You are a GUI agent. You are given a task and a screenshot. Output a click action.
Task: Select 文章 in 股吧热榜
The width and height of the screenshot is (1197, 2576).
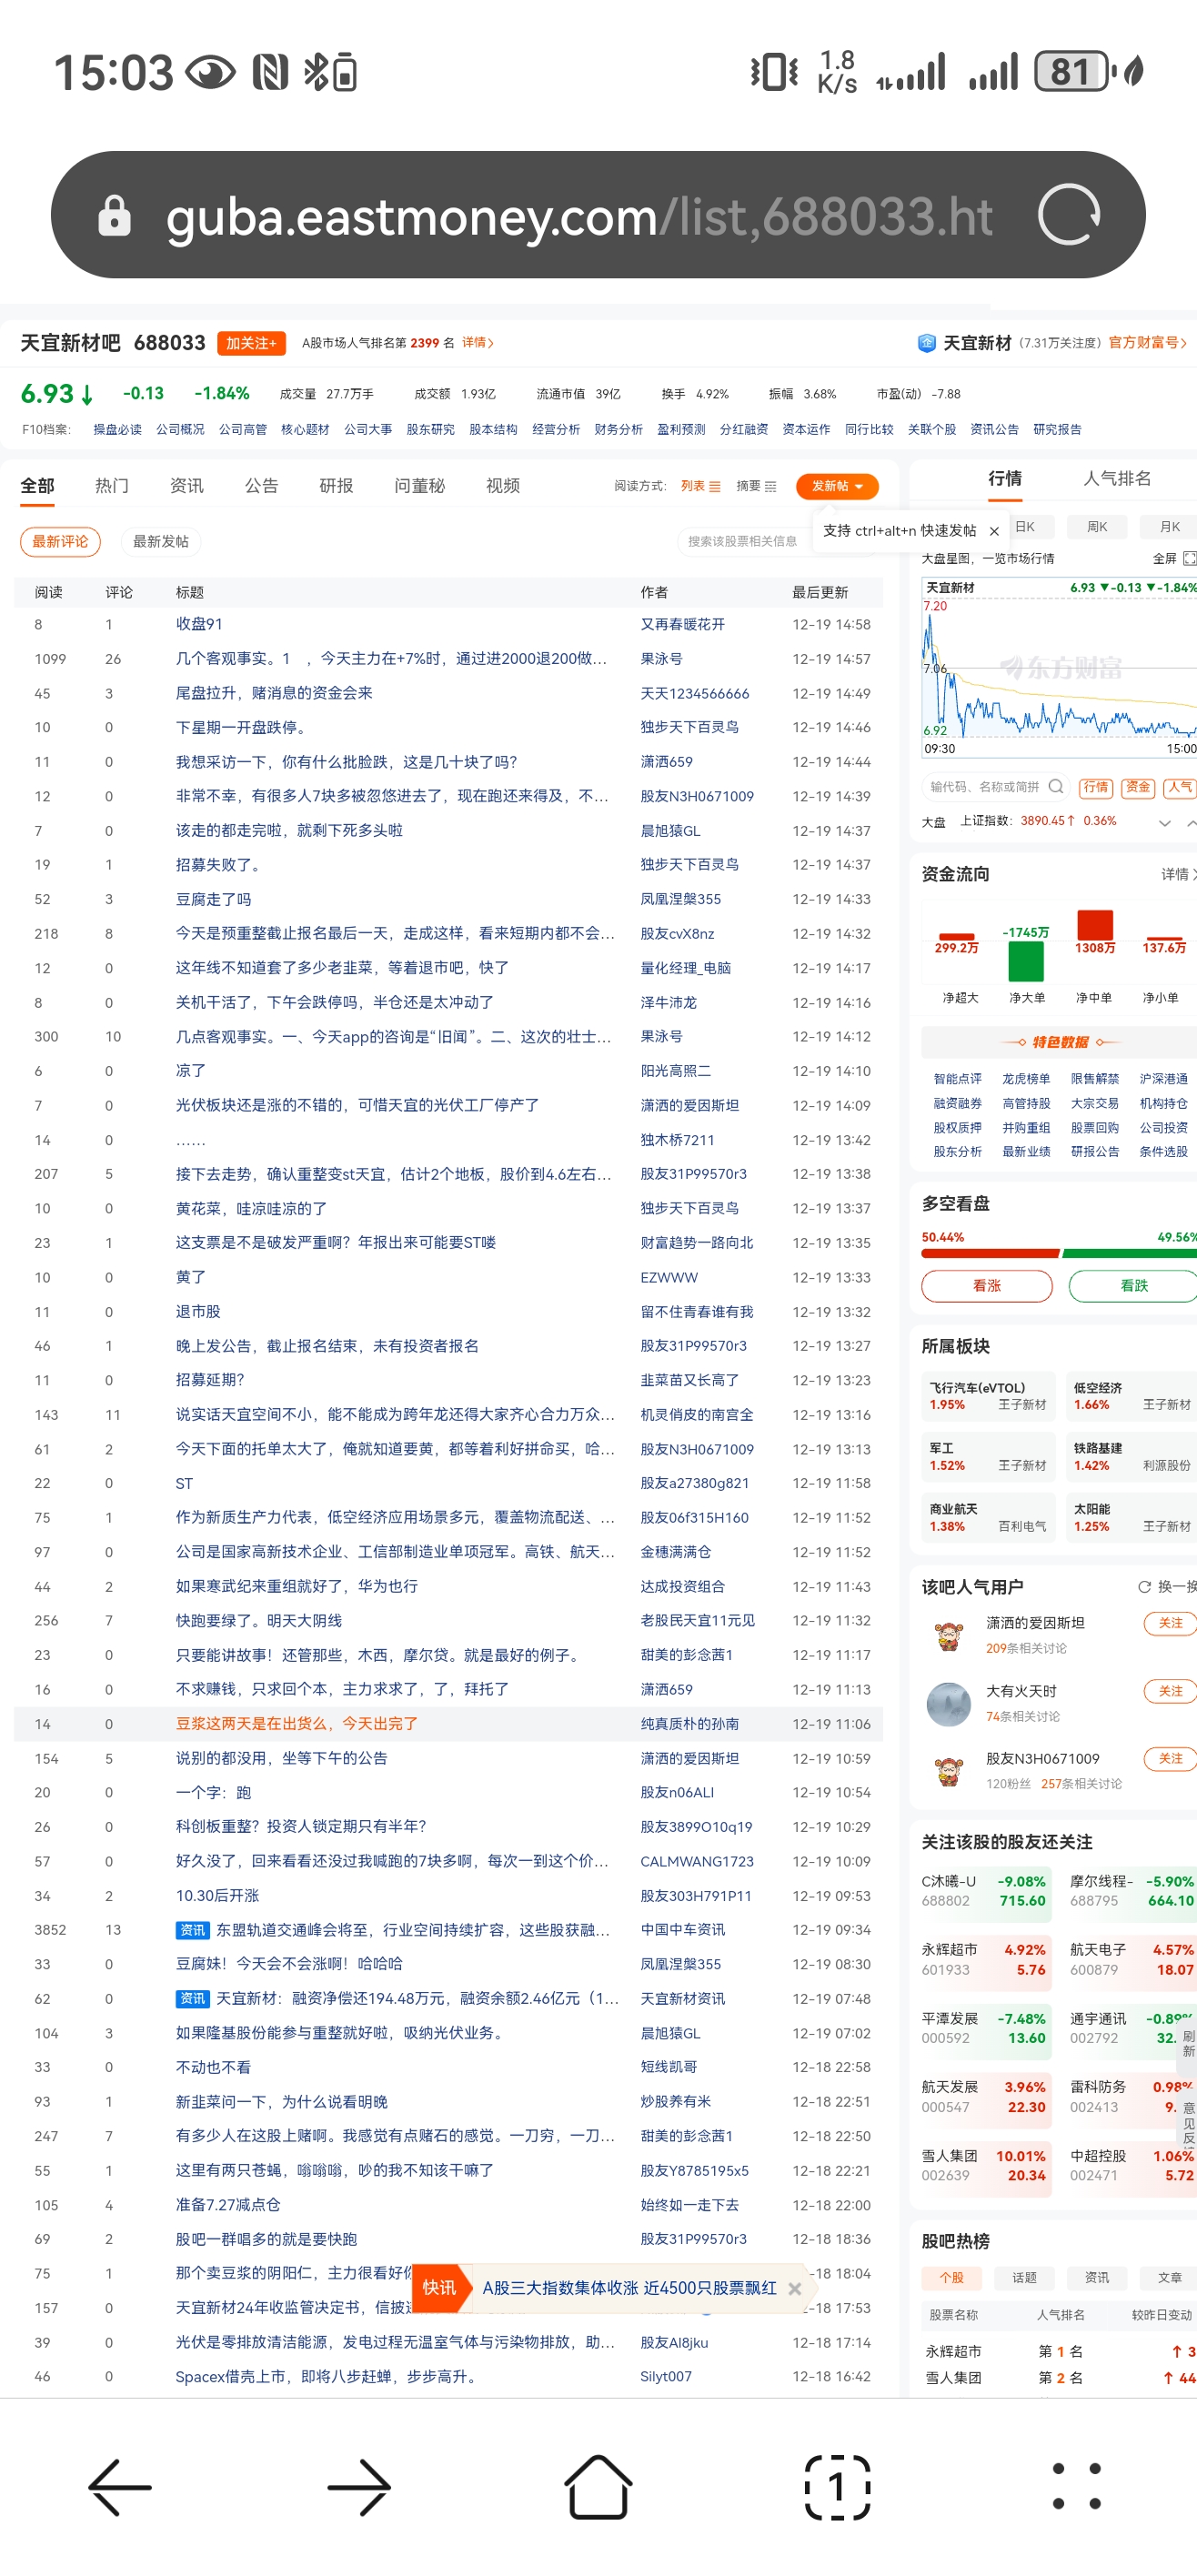click(1168, 2277)
